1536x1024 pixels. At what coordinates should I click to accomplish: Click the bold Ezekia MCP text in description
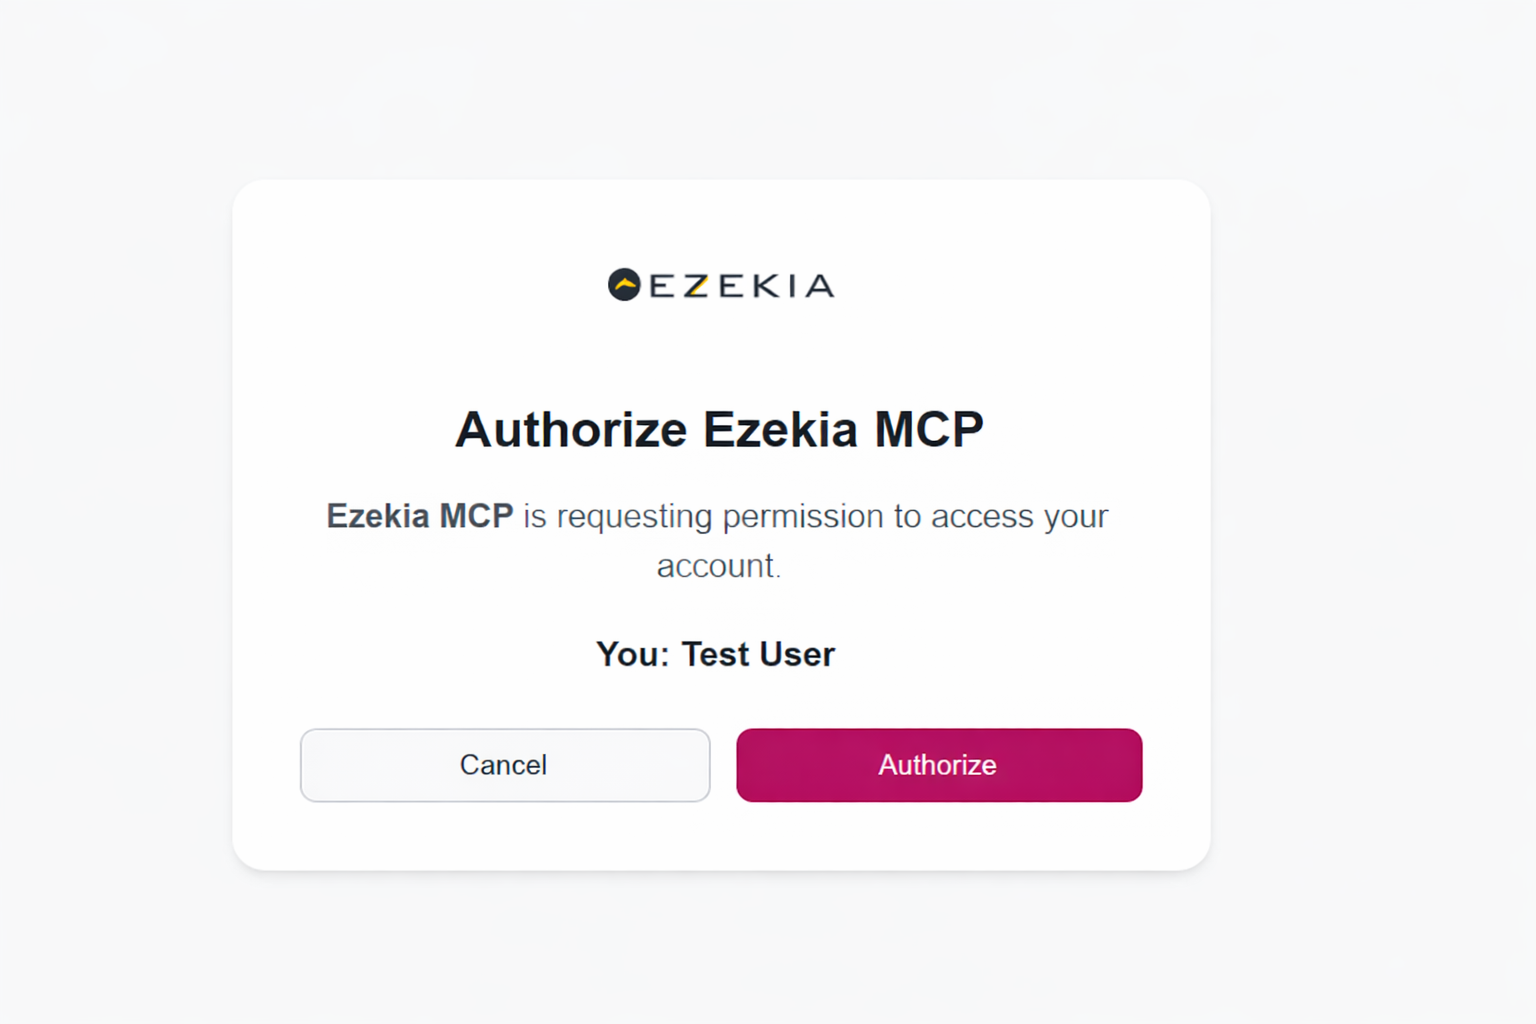click(419, 516)
